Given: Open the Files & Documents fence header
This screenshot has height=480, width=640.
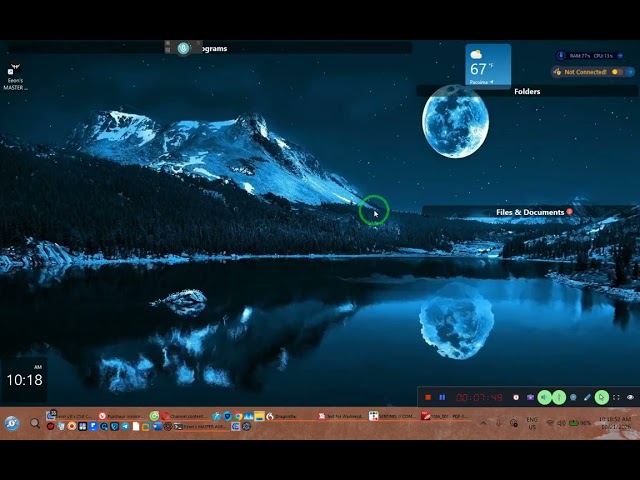Looking at the screenshot, I should (530, 212).
